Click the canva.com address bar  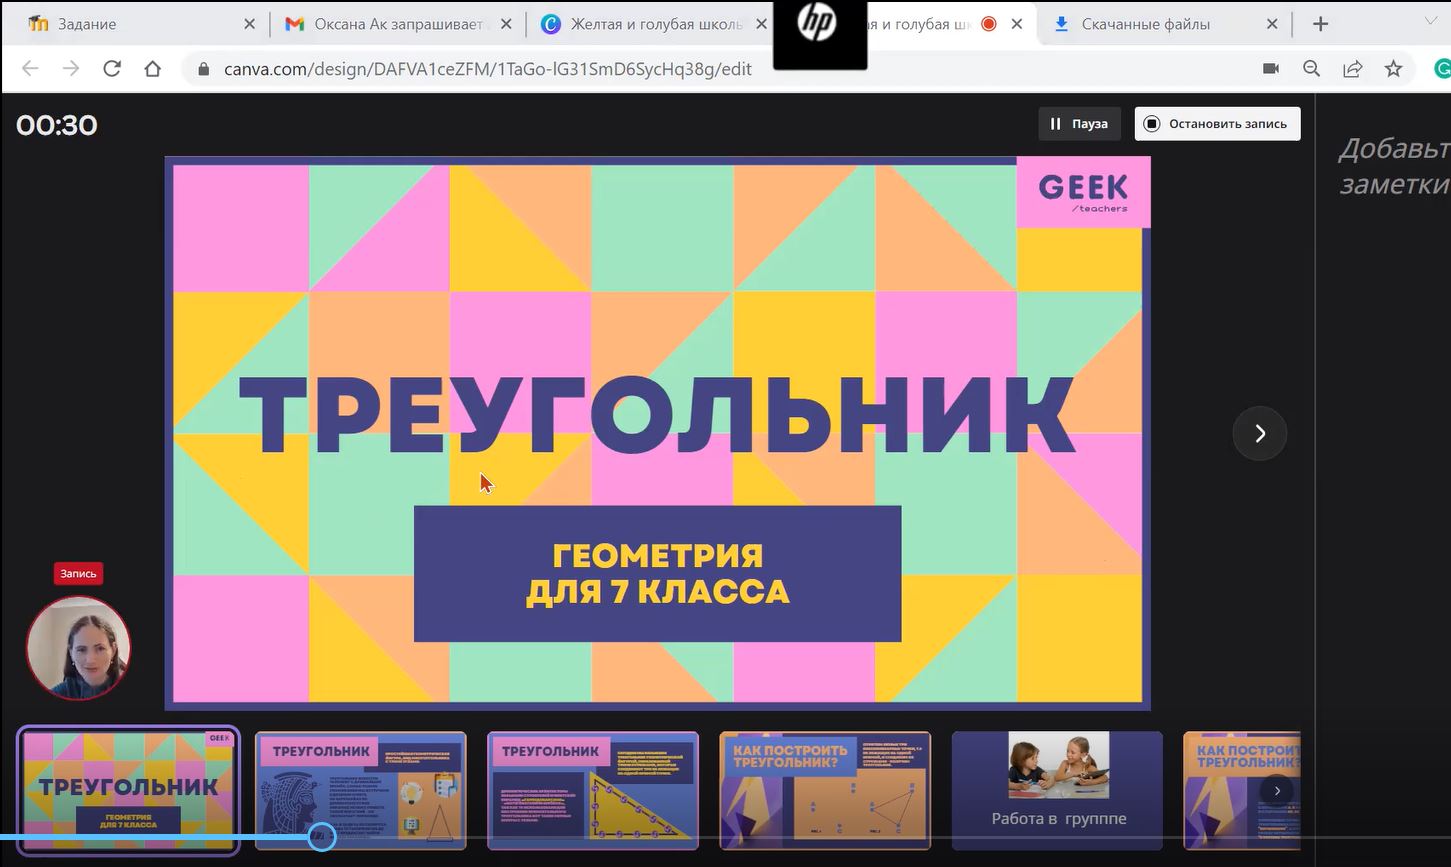coord(487,69)
